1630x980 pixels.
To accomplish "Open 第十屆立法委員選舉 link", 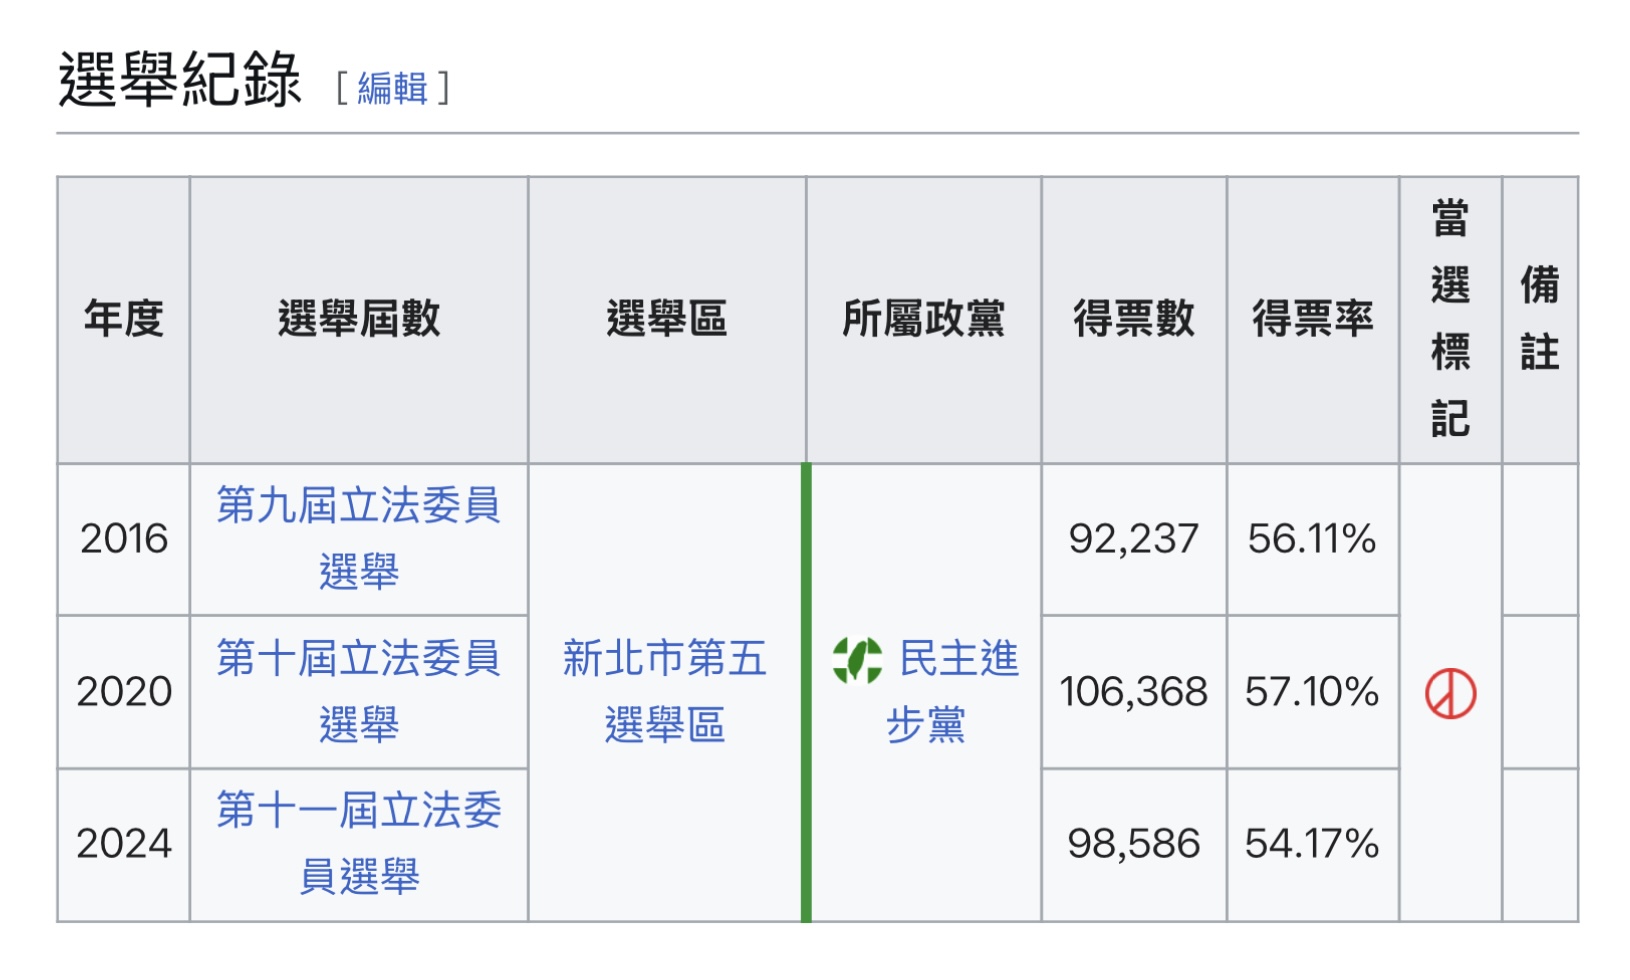I will pyautogui.click(x=358, y=691).
